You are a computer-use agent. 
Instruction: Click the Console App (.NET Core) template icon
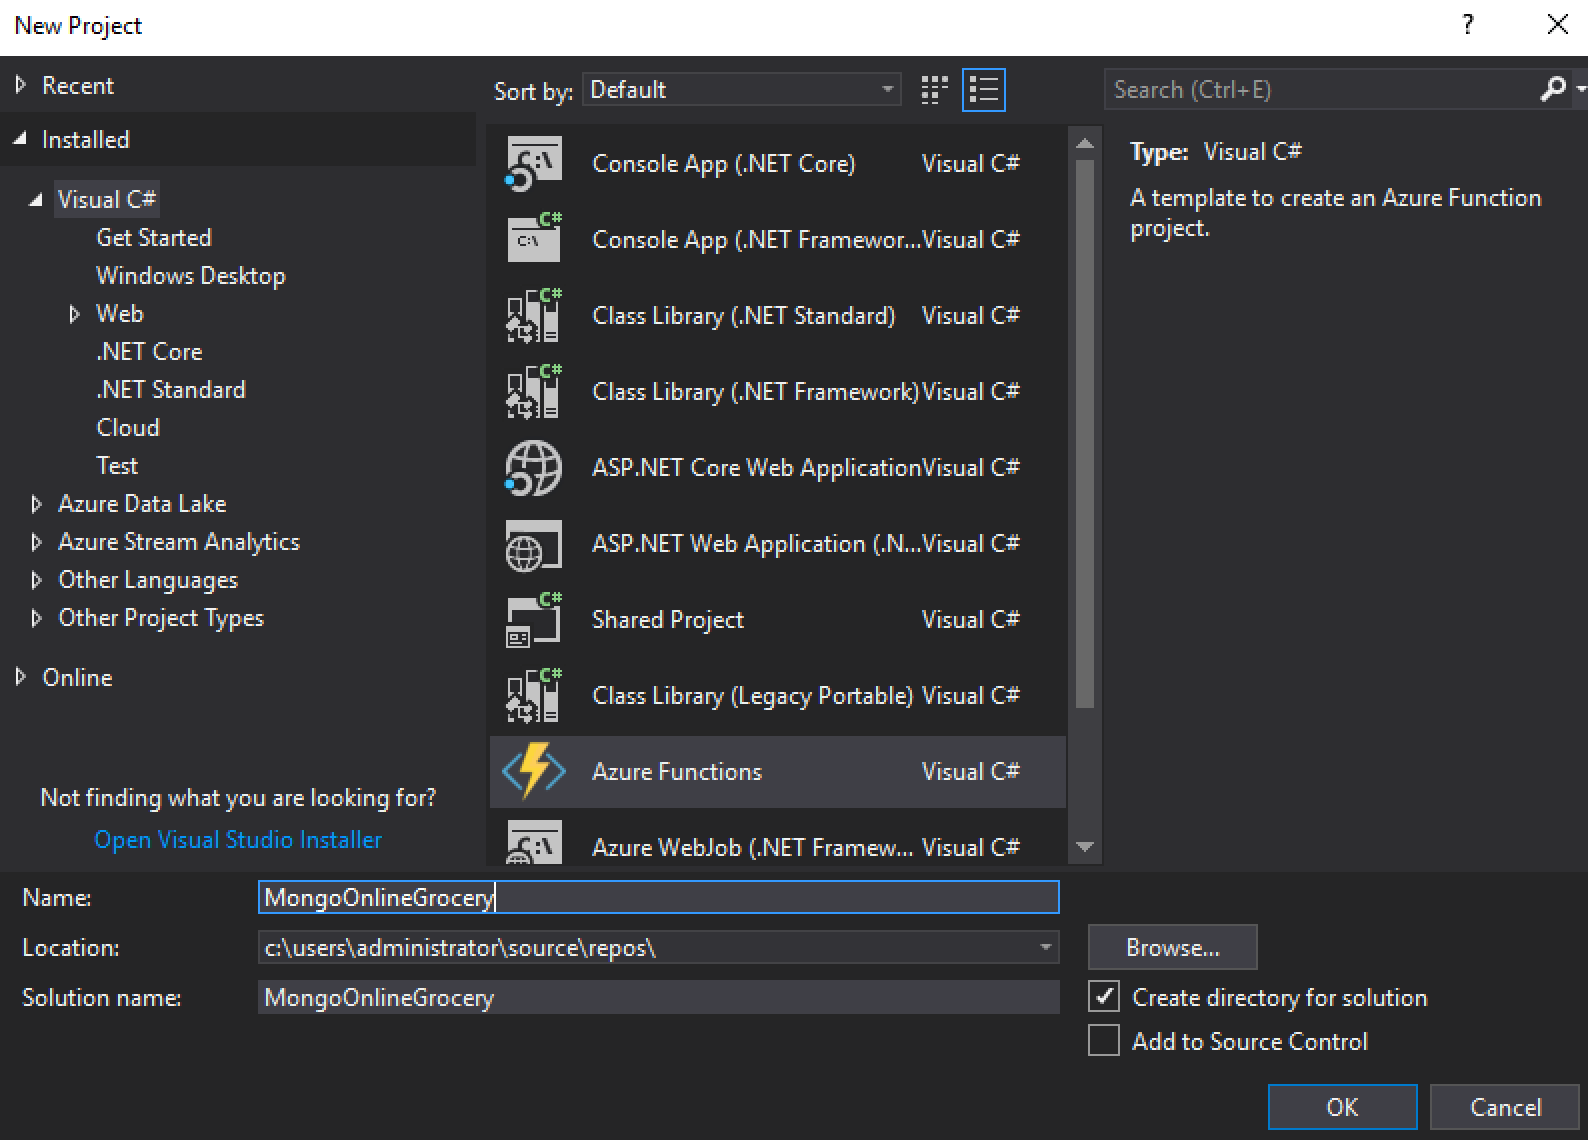pyautogui.click(x=534, y=164)
